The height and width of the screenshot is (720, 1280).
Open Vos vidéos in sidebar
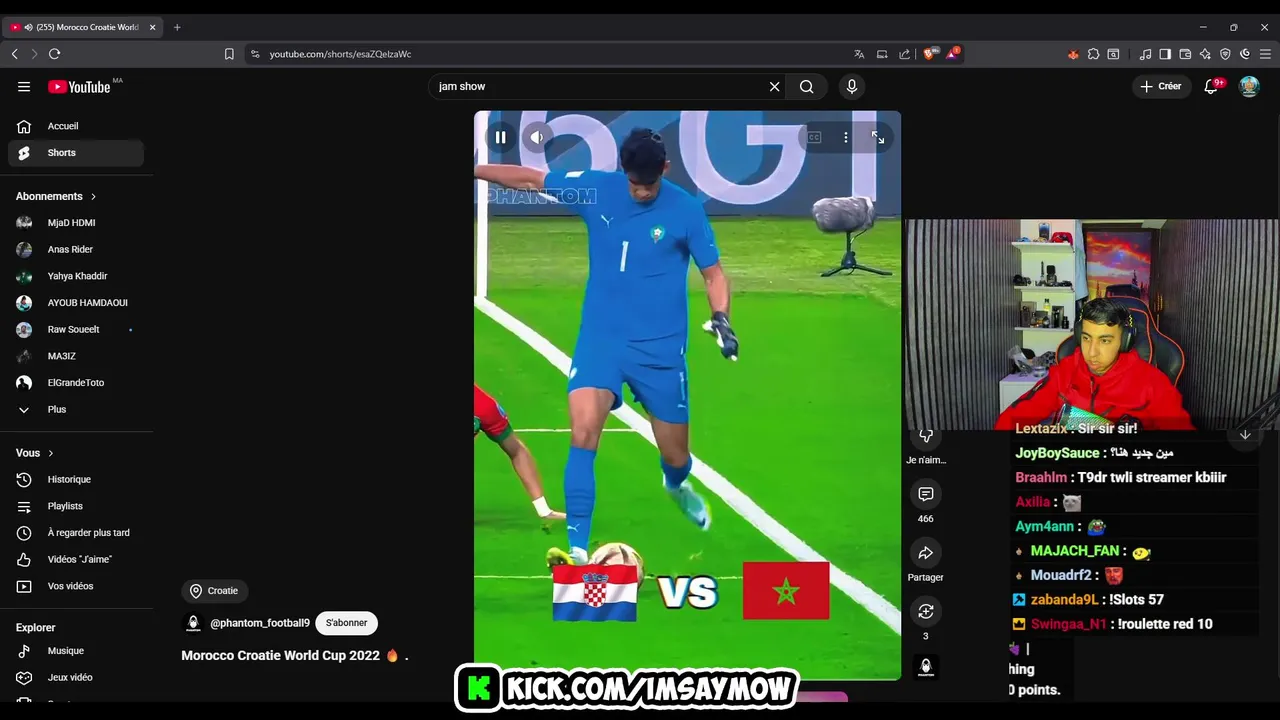point(76,586)
